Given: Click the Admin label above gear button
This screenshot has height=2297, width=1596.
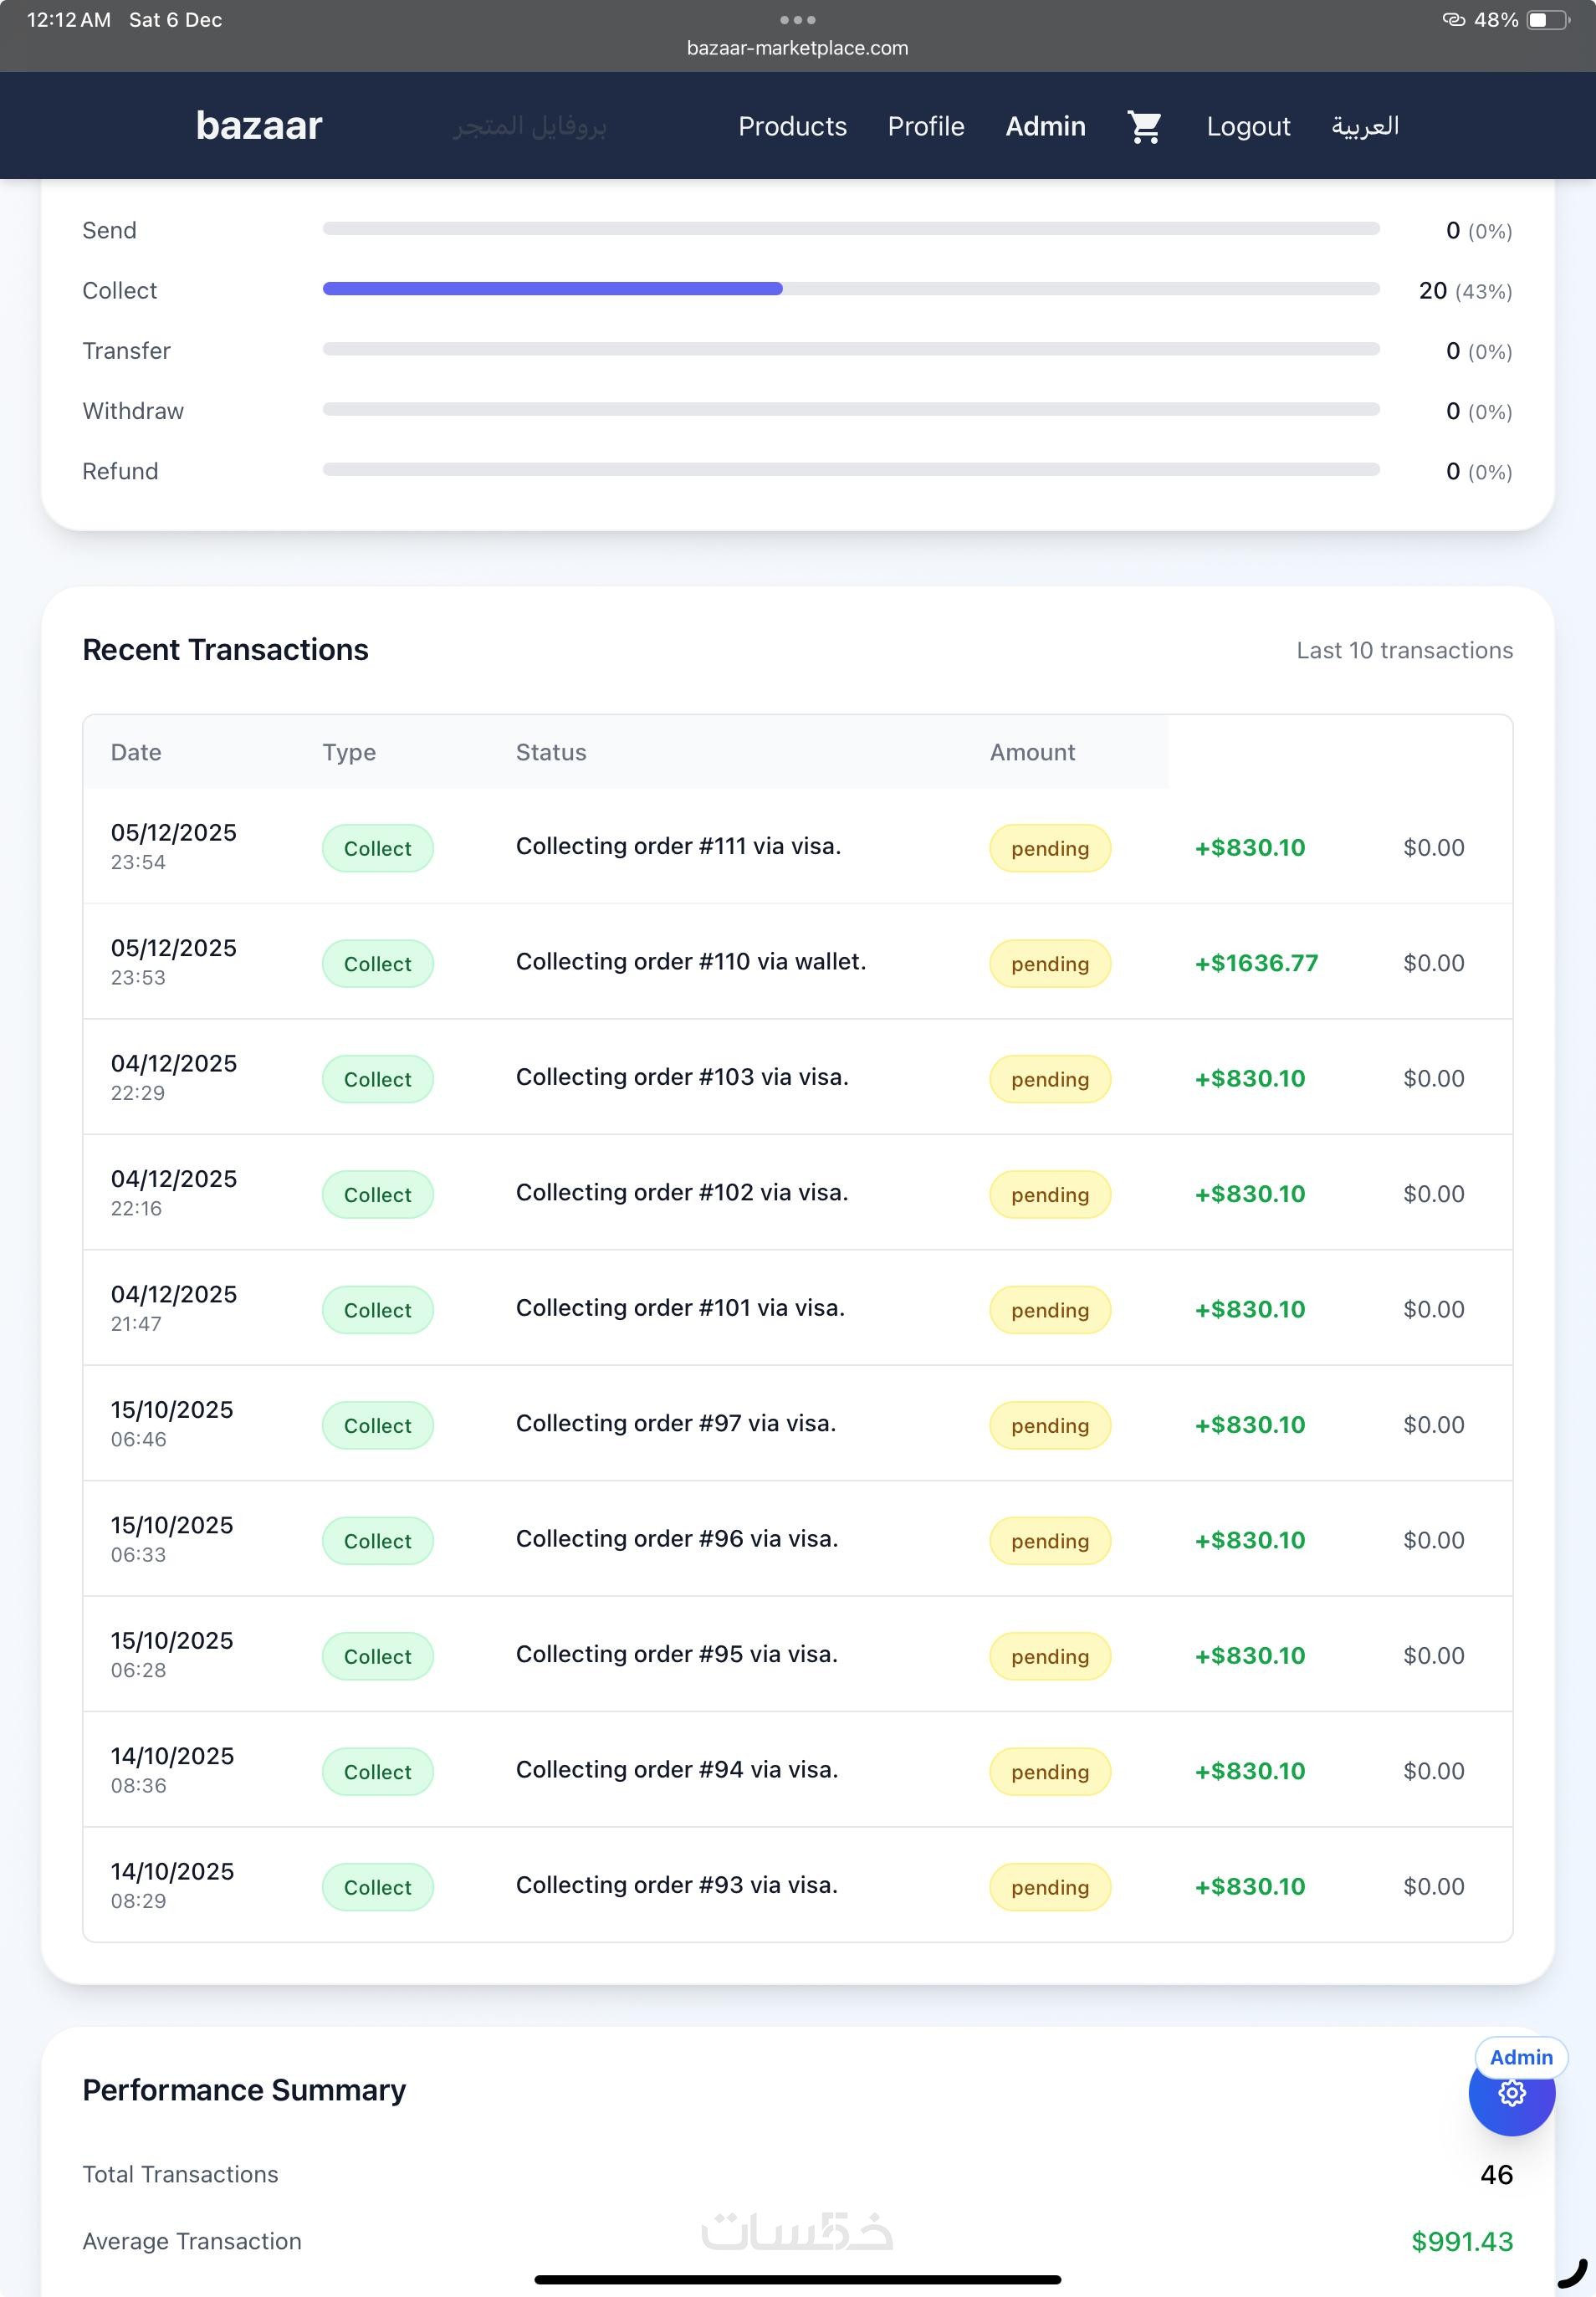Looking at the screenshot, I should point(1520,2057).
